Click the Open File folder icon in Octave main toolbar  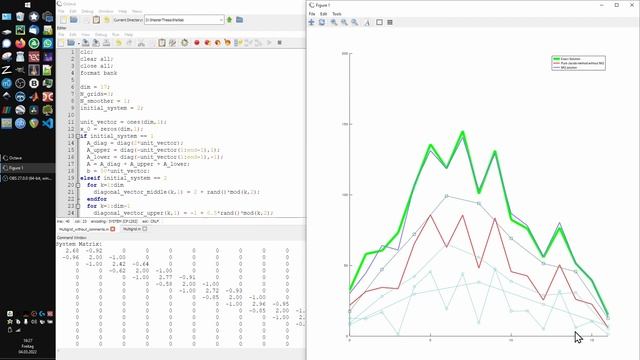point(74,20)
